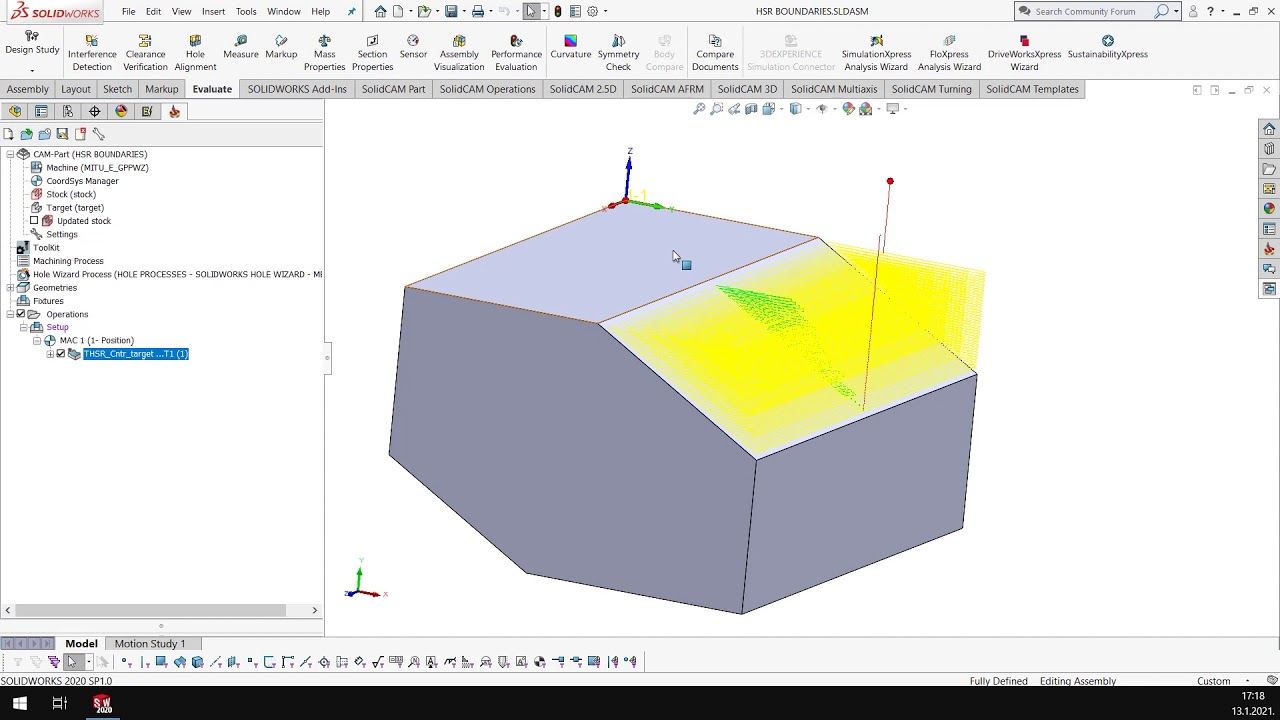1280x720 pixels.
Task: Uncheck the Operations checkbox
Action: tap(21, 314)
